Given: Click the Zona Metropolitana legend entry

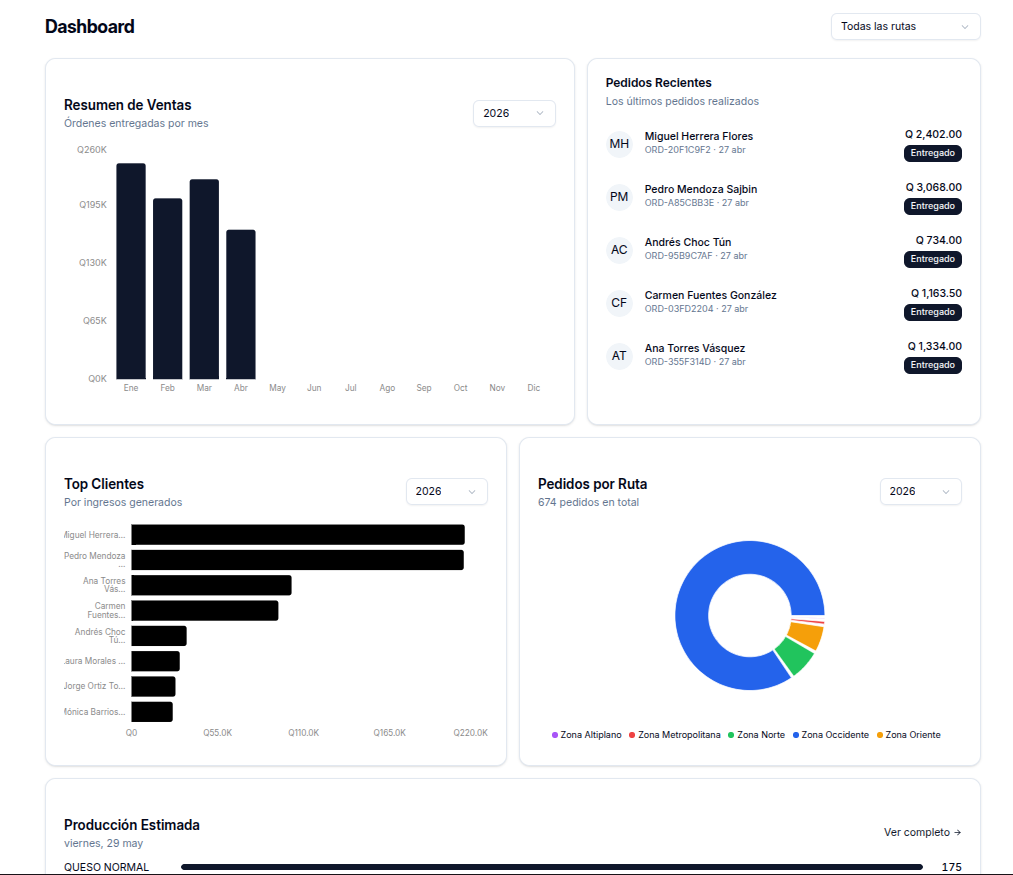Looking at the screenshot, I should [674, 735].
